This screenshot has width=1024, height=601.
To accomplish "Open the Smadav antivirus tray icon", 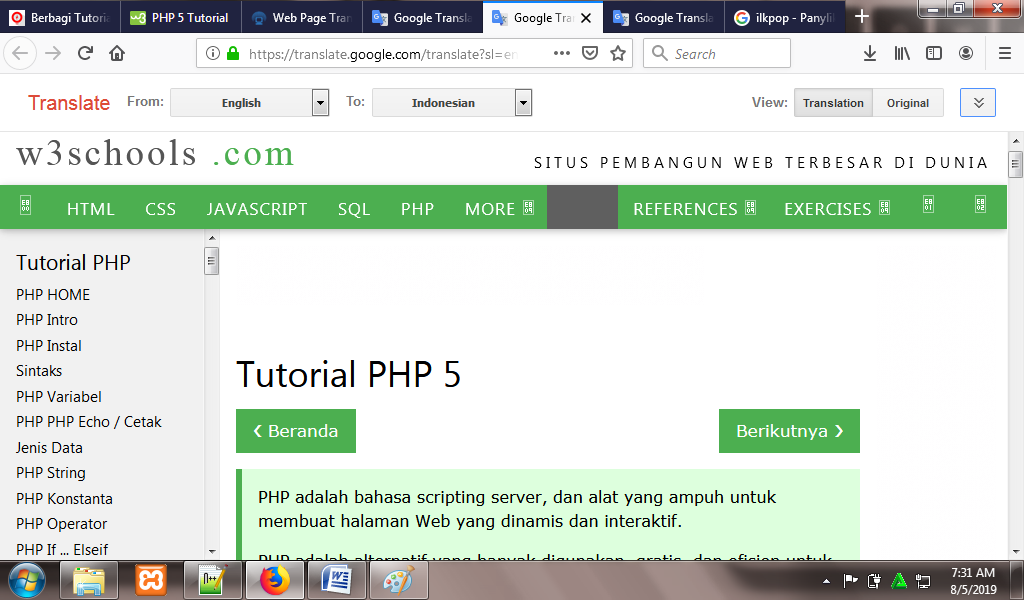I will [897, 580].
